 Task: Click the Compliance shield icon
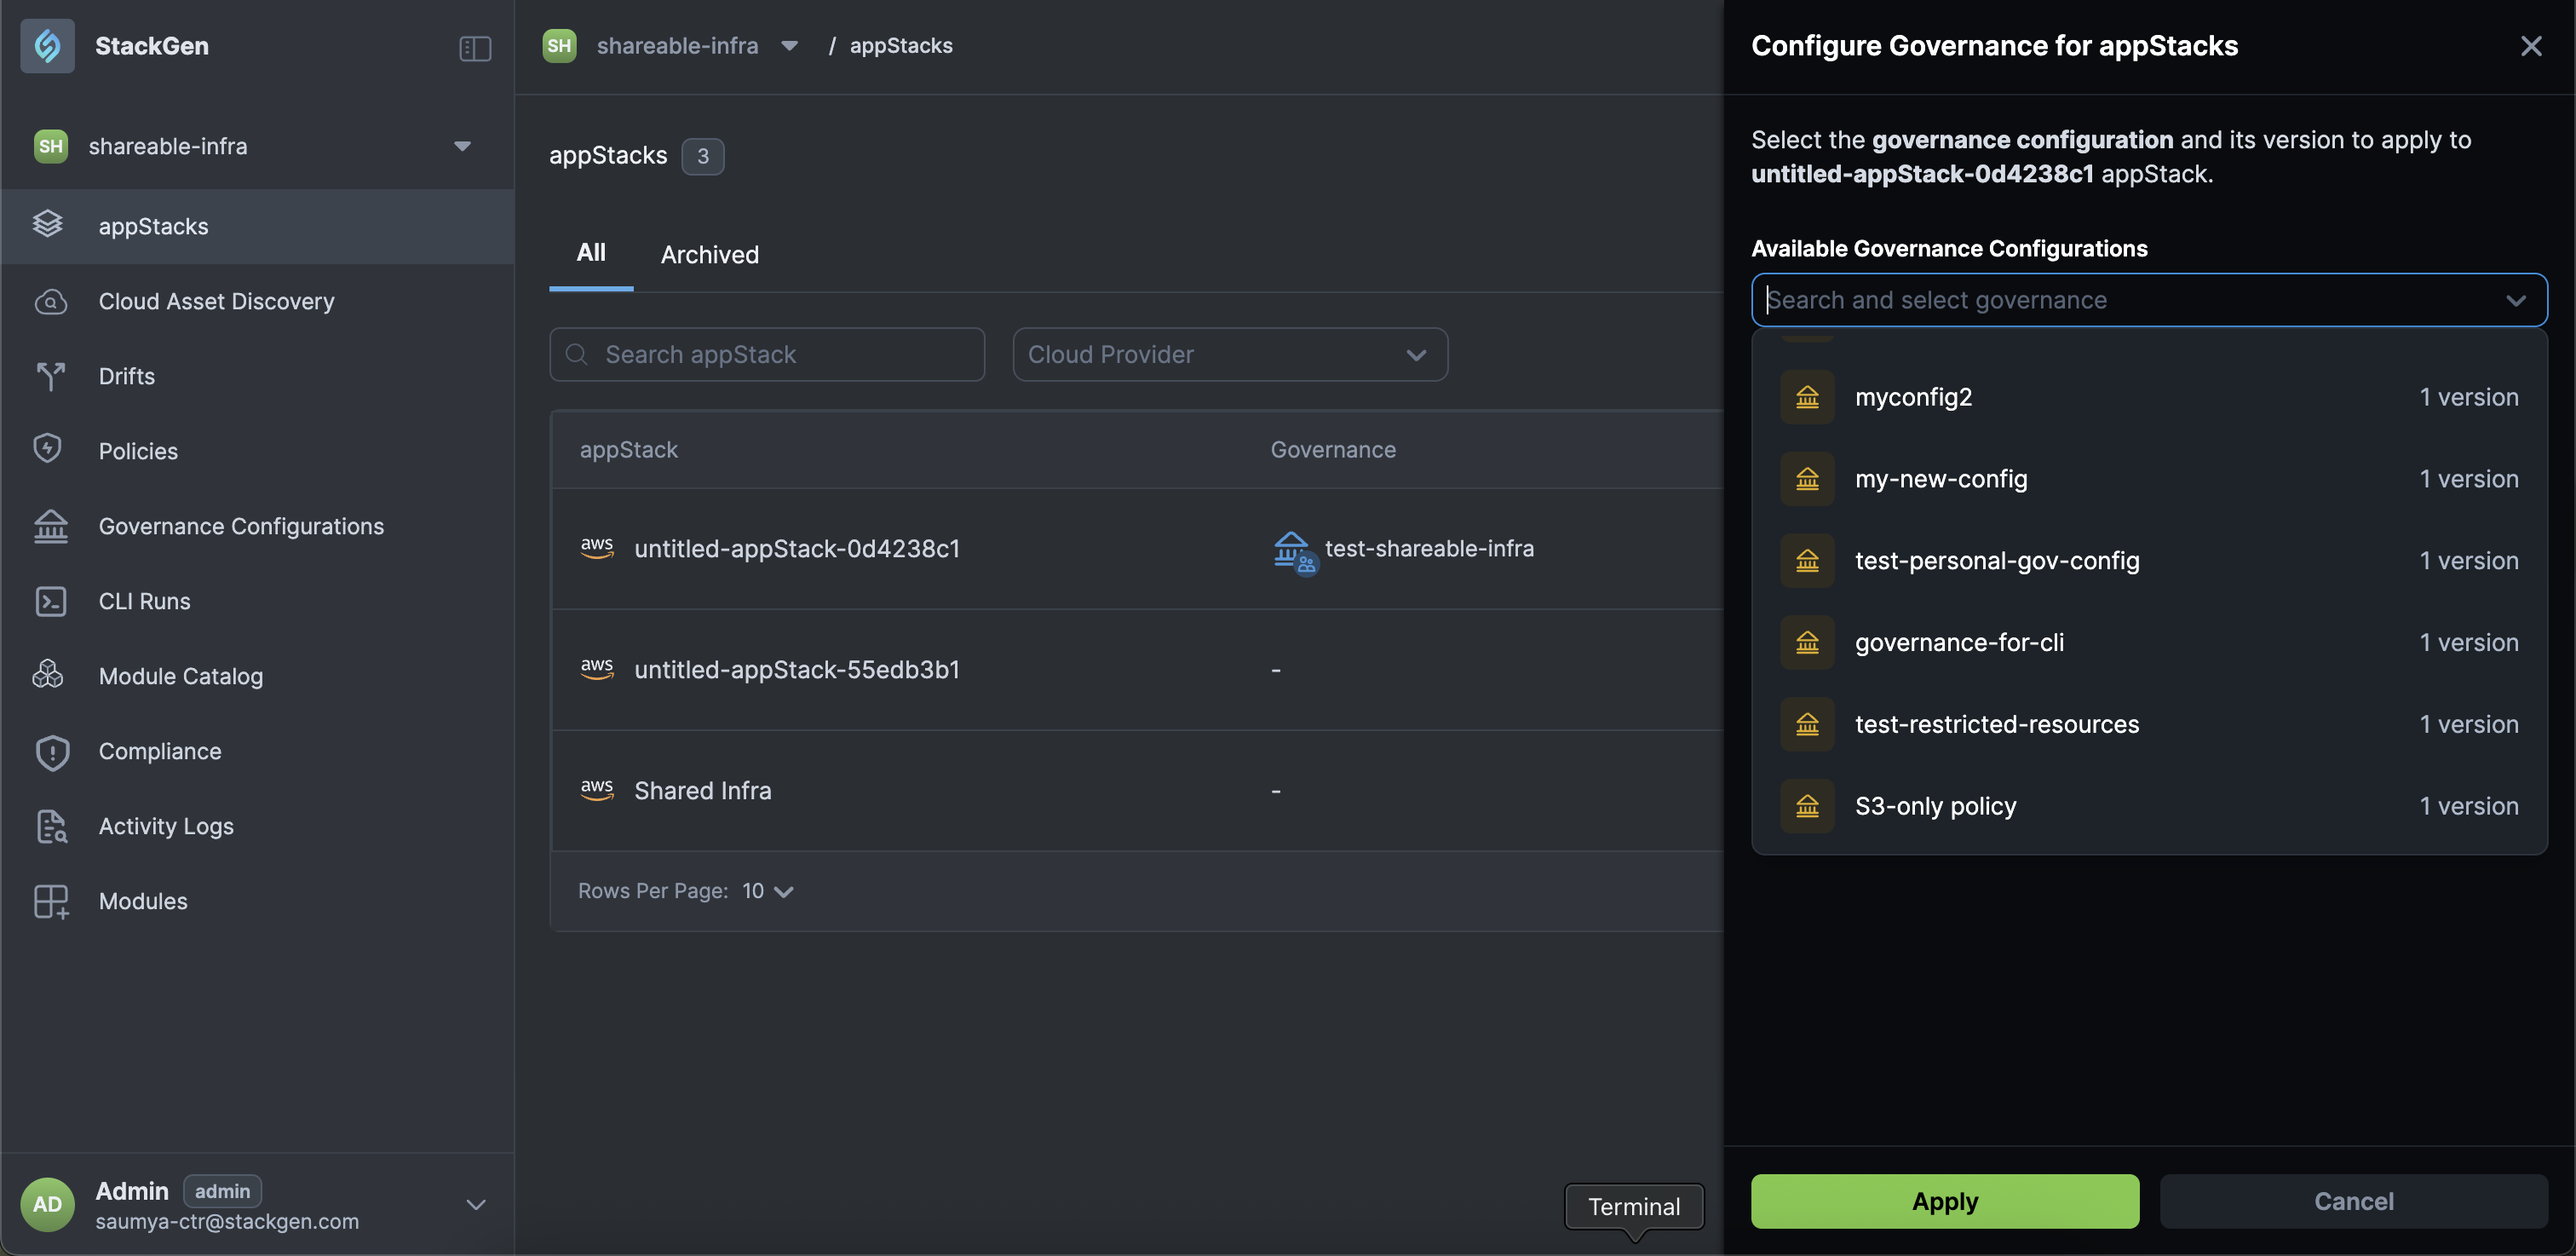[52, 752]
